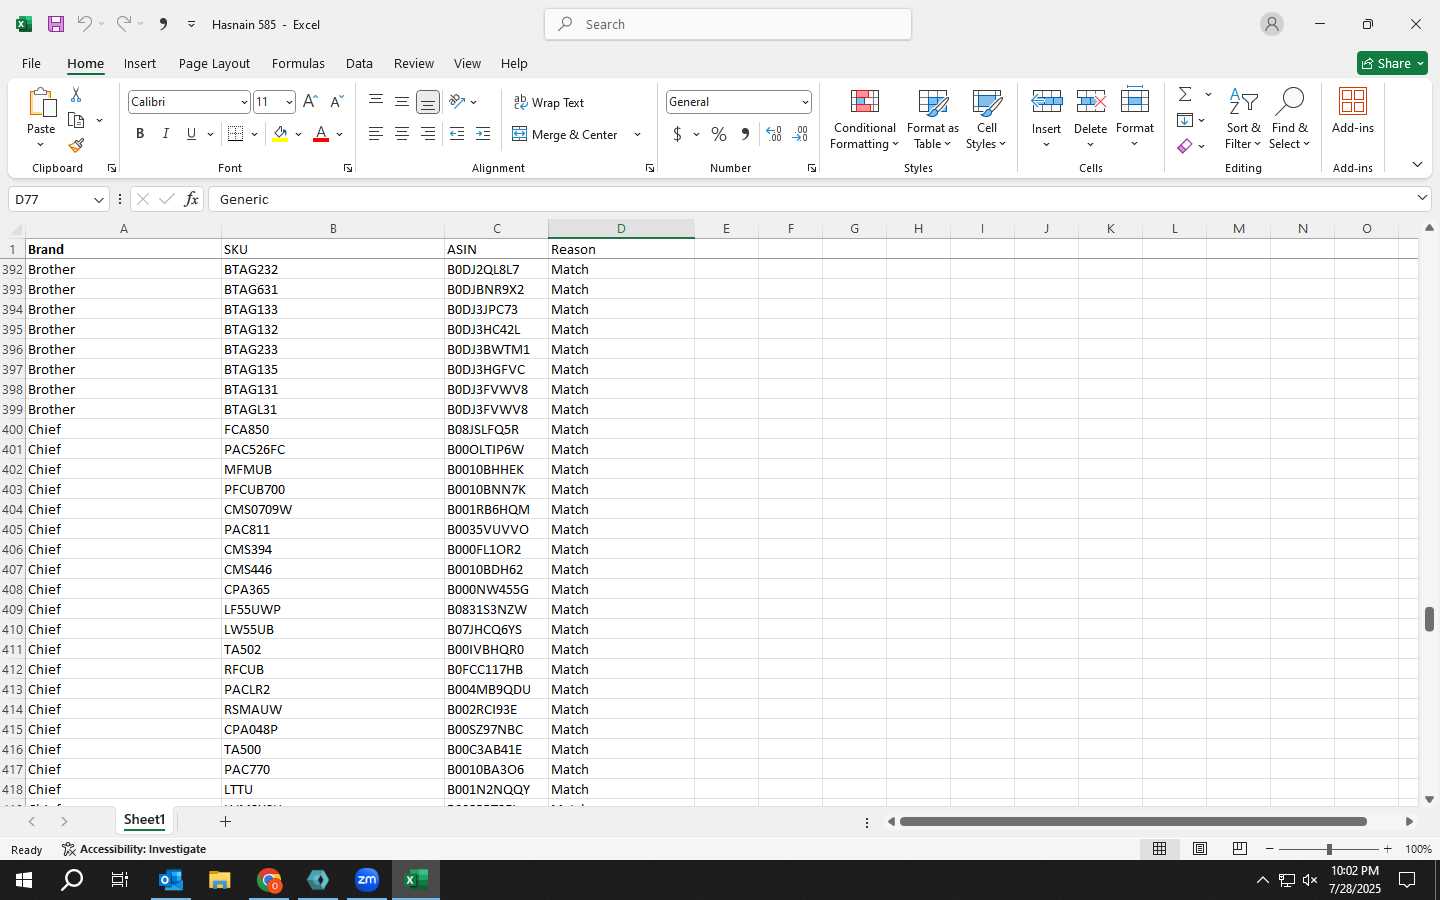The width and height of the screenshot is (1440, 900).
Task: Click the Orientation text angle icon
Action: [x=457, y=102]
